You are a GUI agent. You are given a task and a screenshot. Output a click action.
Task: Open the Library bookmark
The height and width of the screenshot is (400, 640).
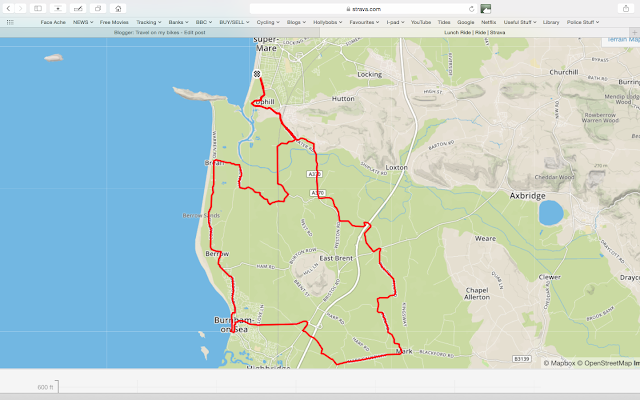551,22
